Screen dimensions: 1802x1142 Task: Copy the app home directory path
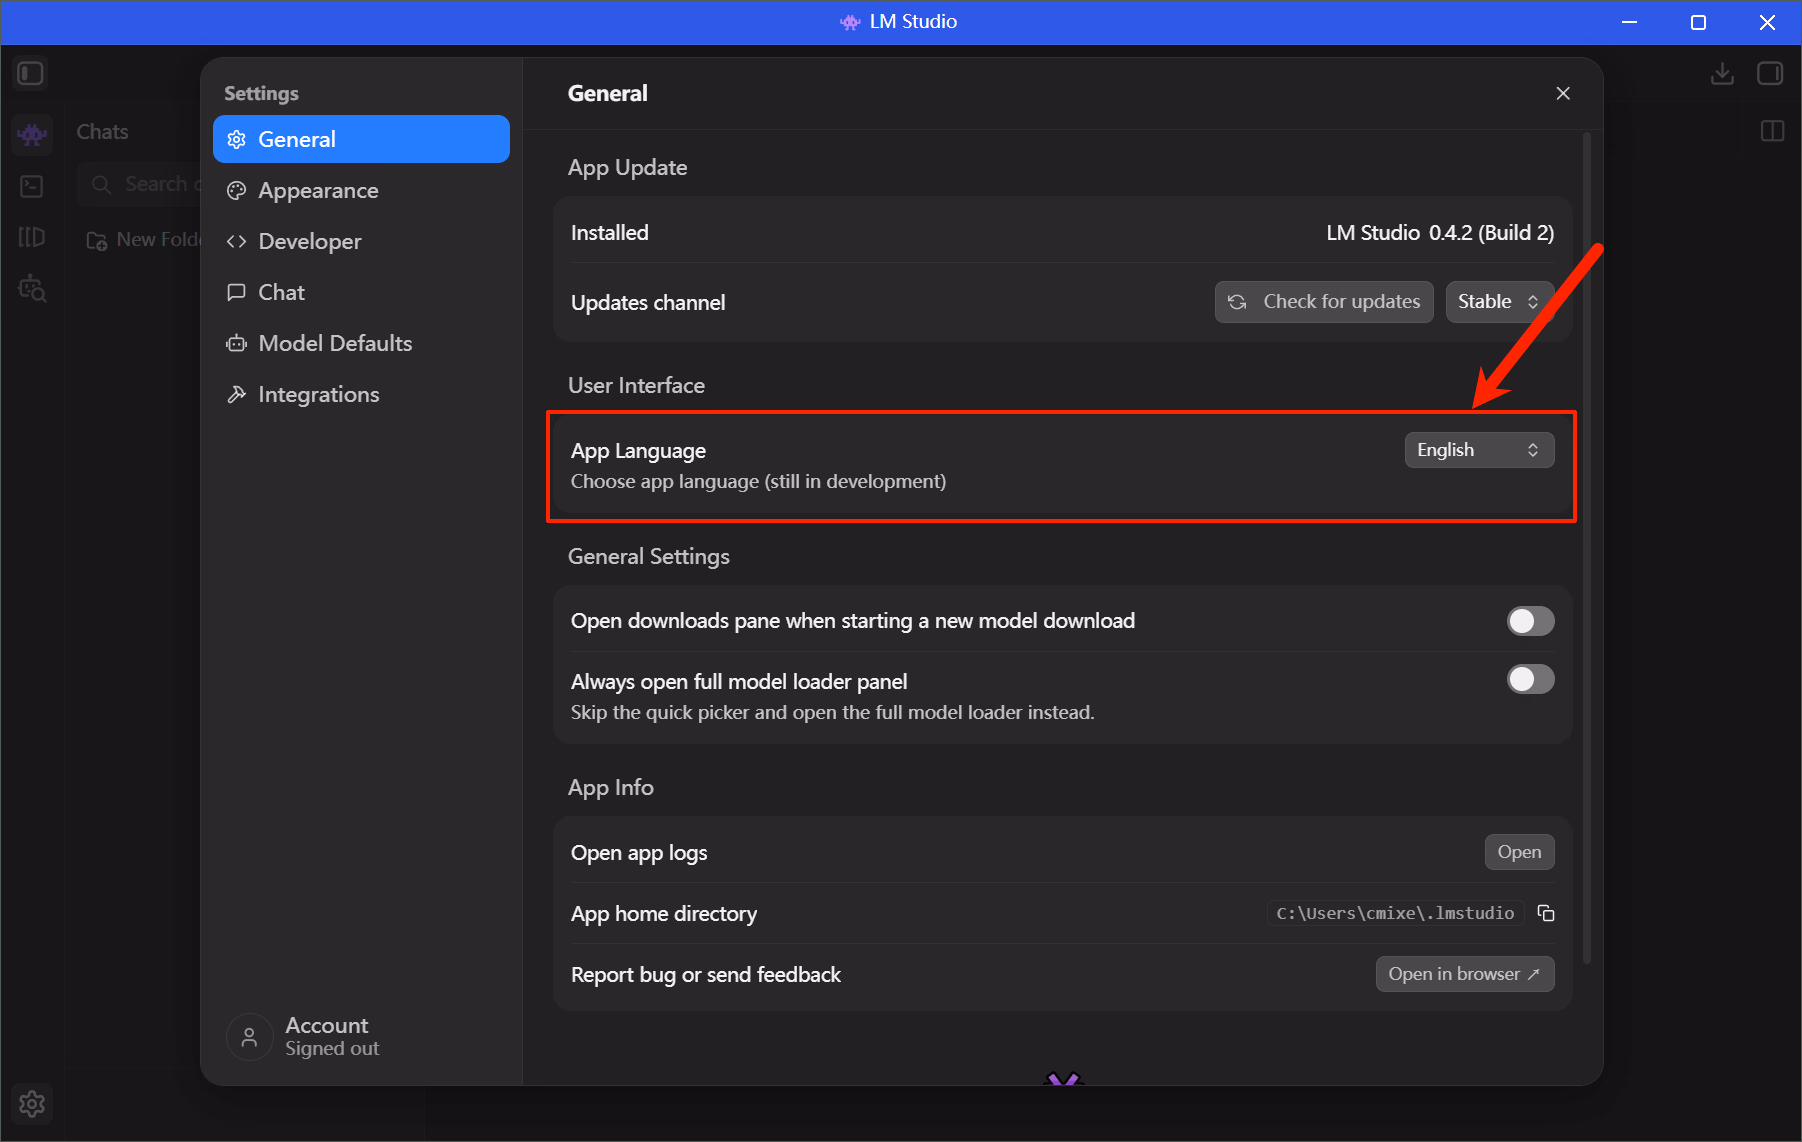coord(1546,913)
